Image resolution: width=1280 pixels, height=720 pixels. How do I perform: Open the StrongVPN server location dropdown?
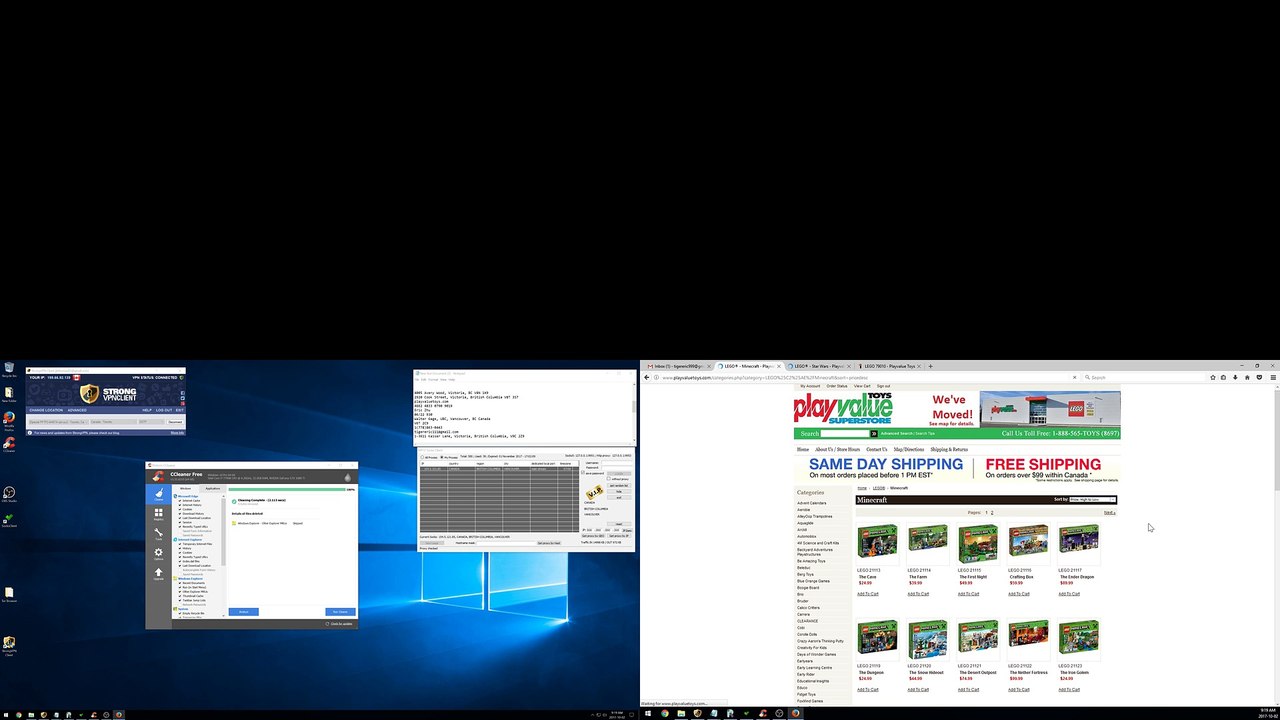coord(60,422)
